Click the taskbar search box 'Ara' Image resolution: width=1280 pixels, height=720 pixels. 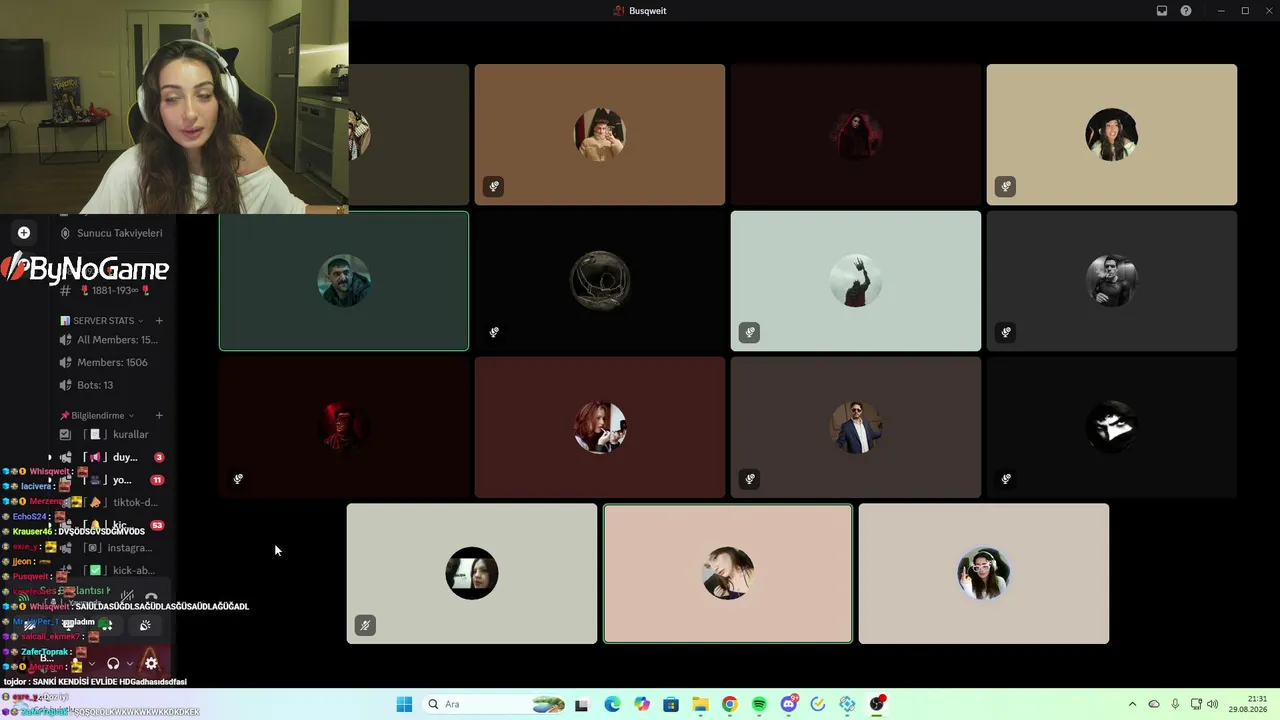point(495,704)
